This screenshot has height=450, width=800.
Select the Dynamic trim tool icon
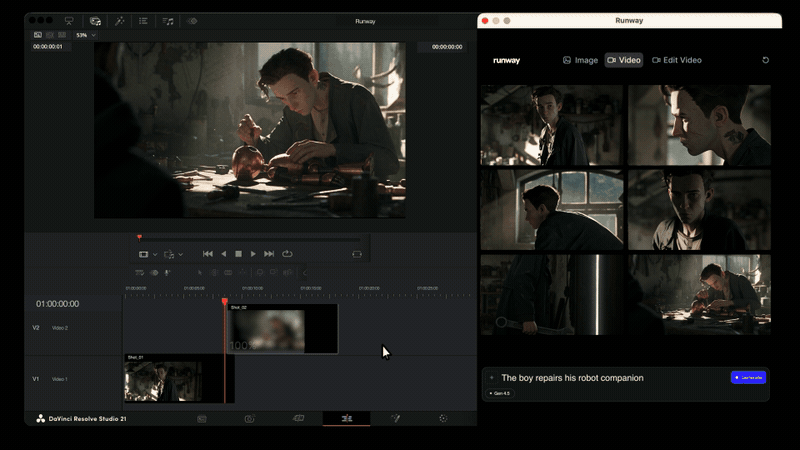[x=228, y=273]
